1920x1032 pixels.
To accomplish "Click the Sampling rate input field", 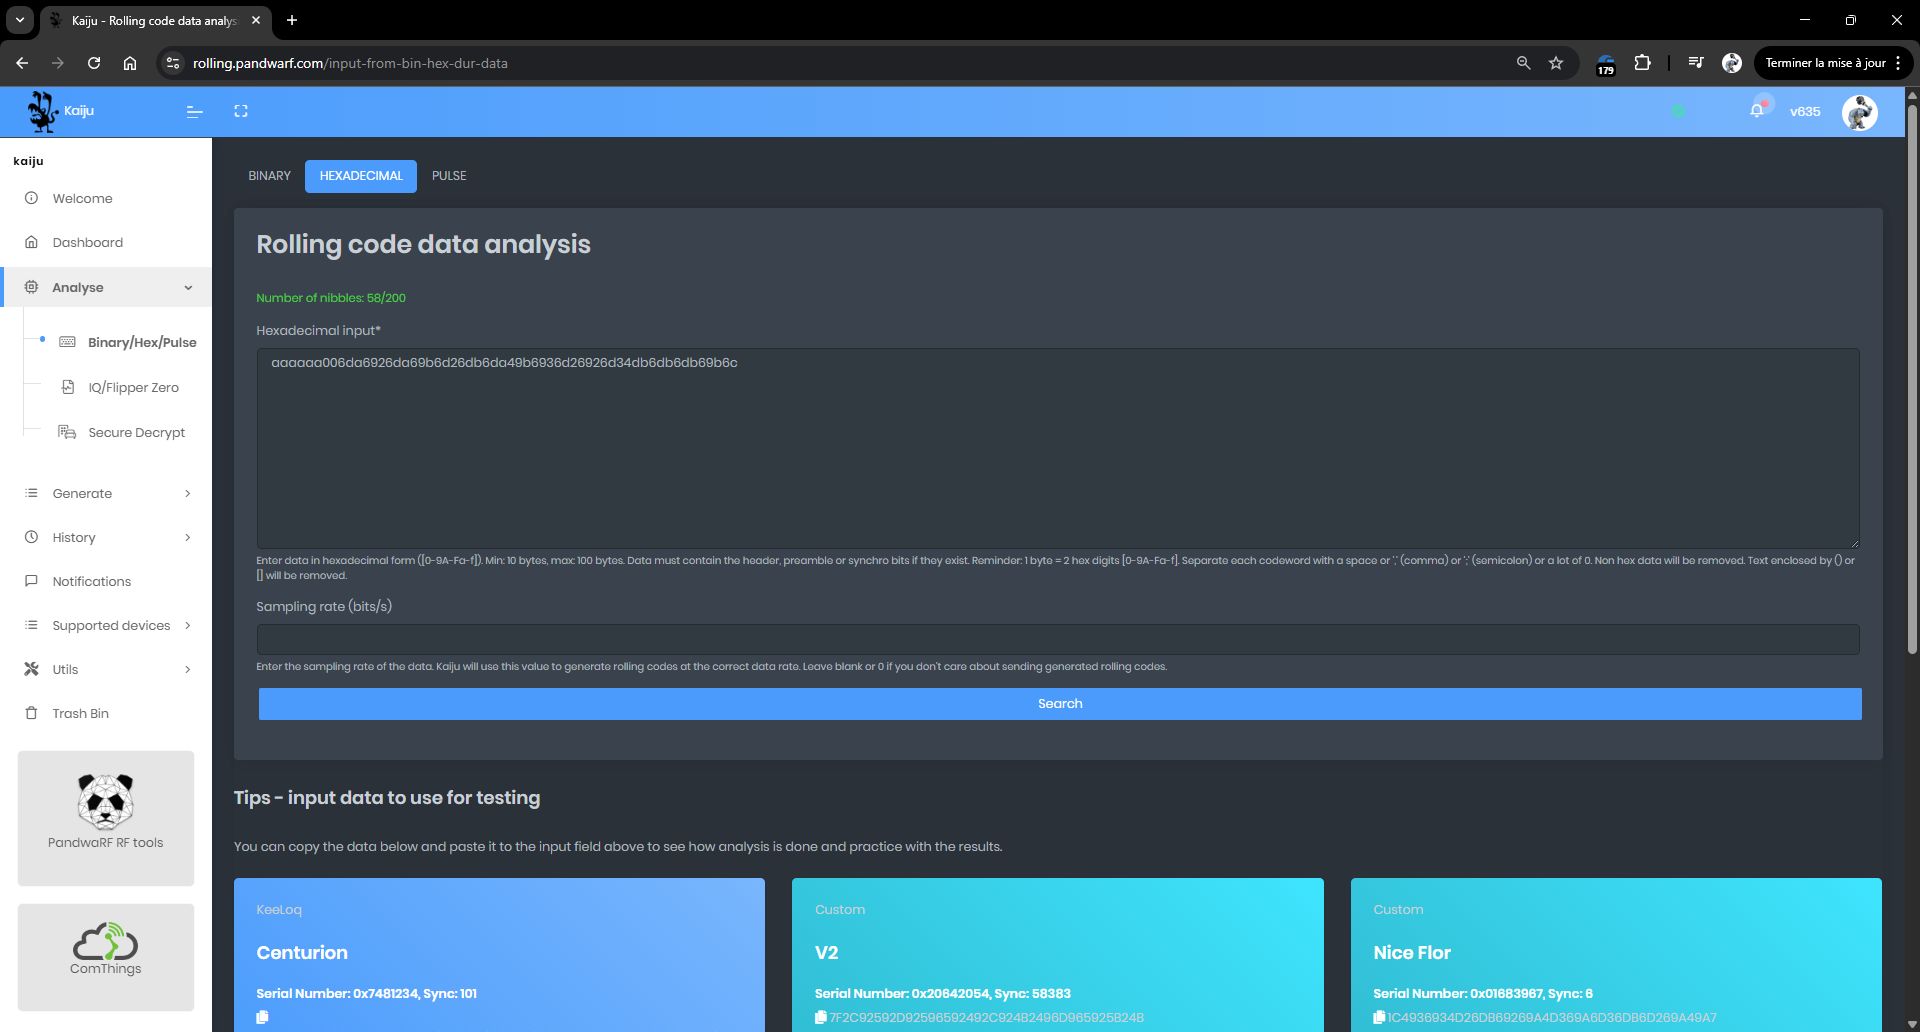I will [x=1057, y=640].
